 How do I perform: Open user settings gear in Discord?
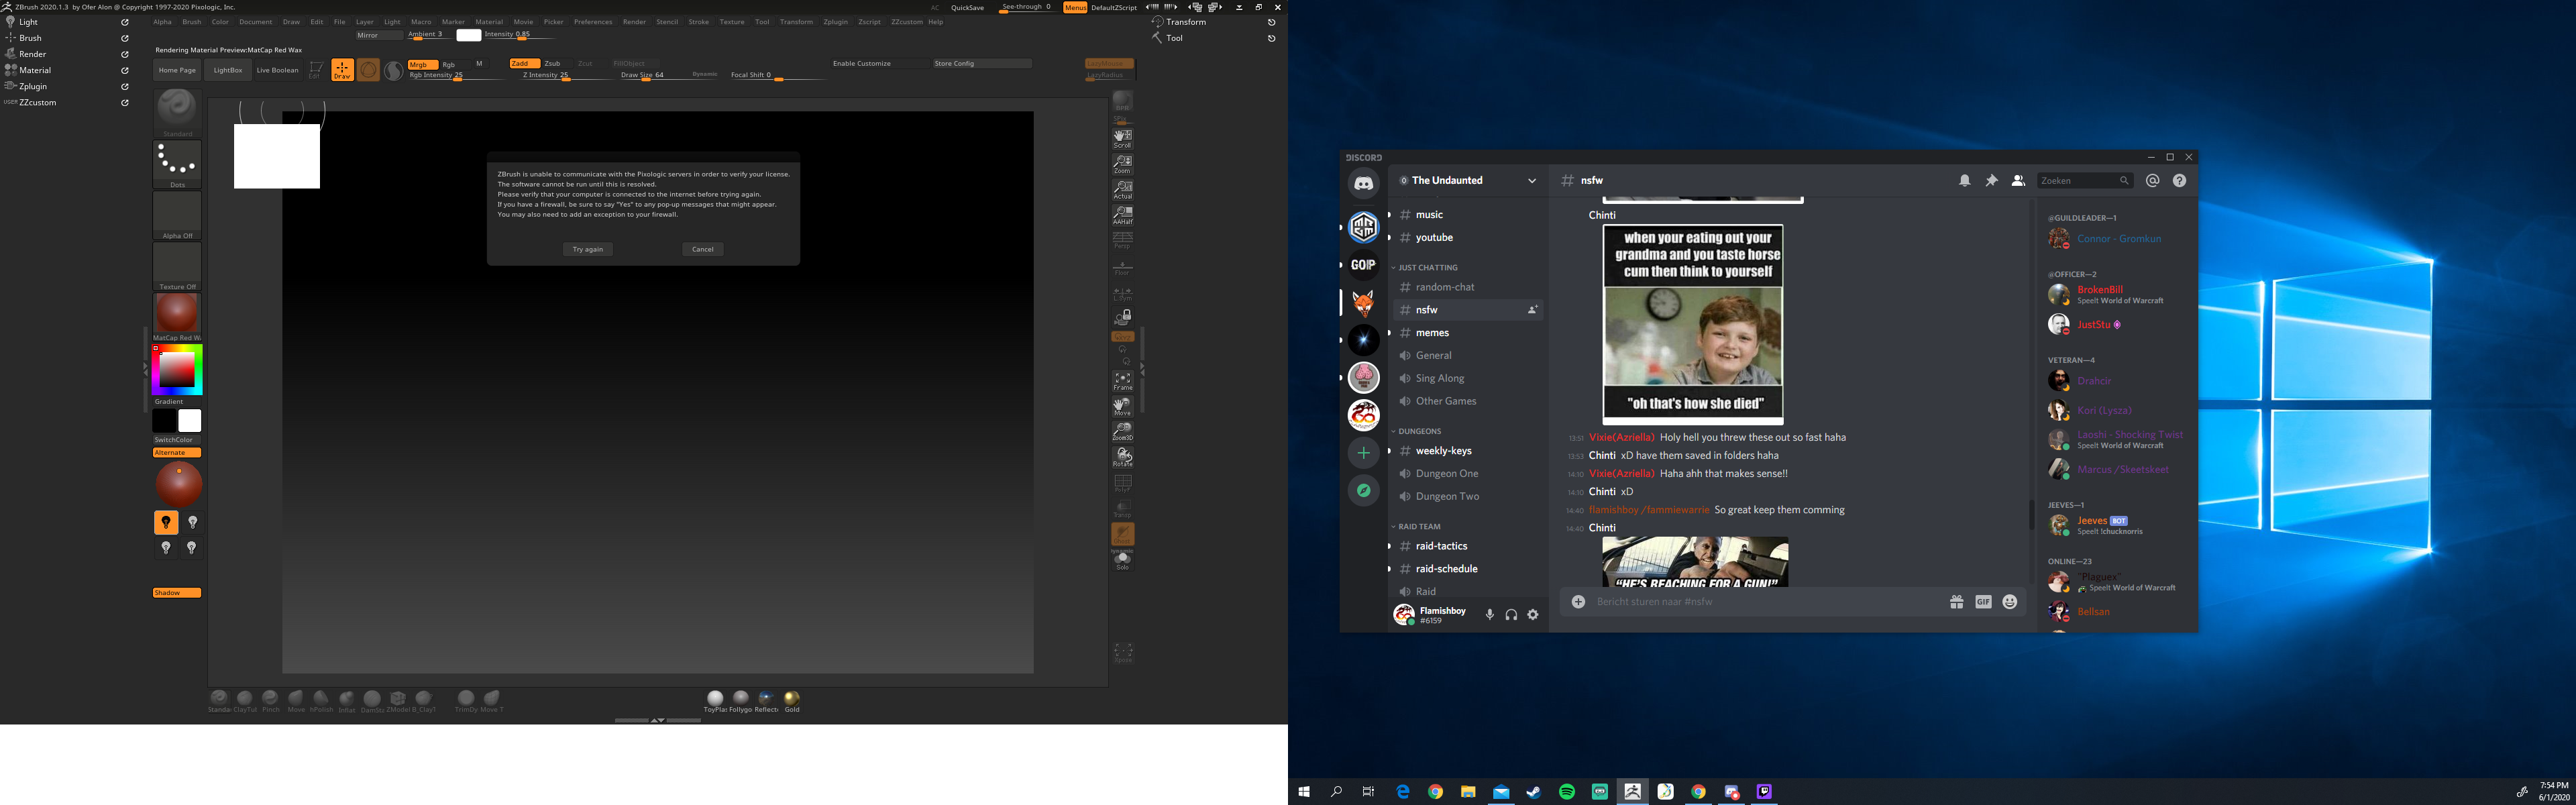point(1533,615)
